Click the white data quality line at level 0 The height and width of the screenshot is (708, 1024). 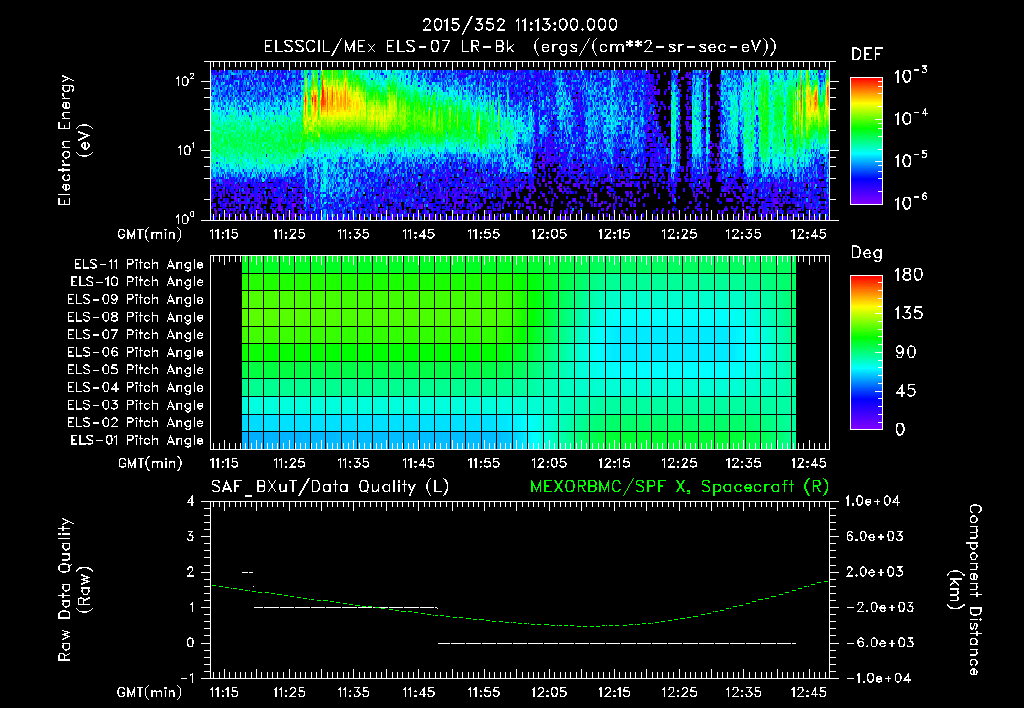click(616, 643)
